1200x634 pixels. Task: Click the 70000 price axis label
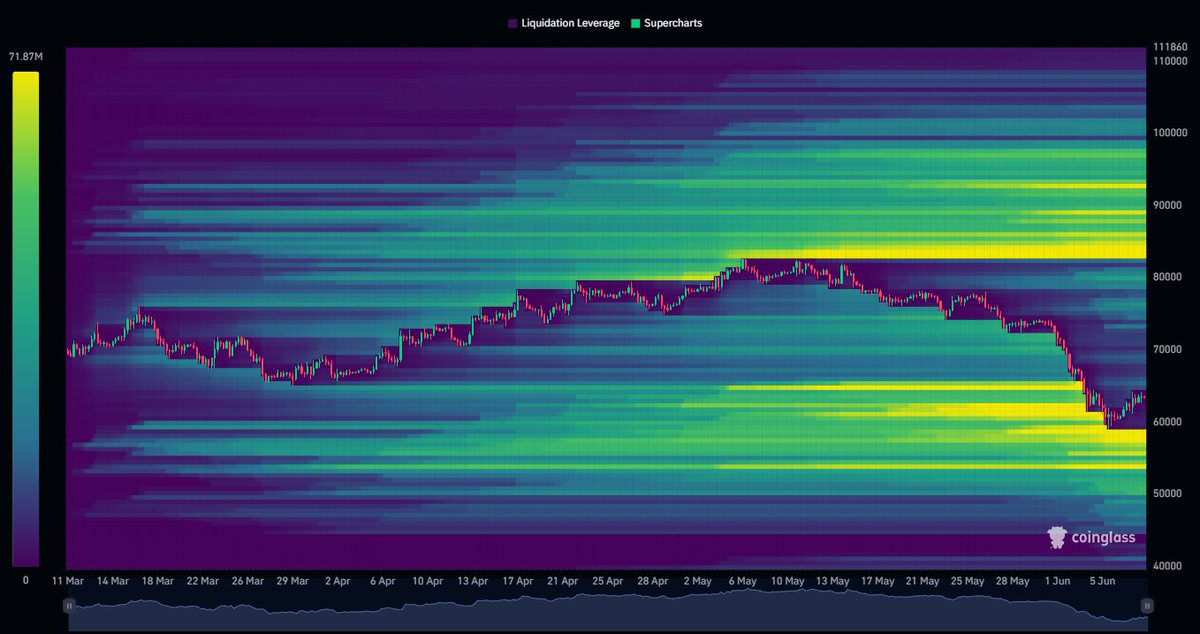click(x=1166, y=350)
